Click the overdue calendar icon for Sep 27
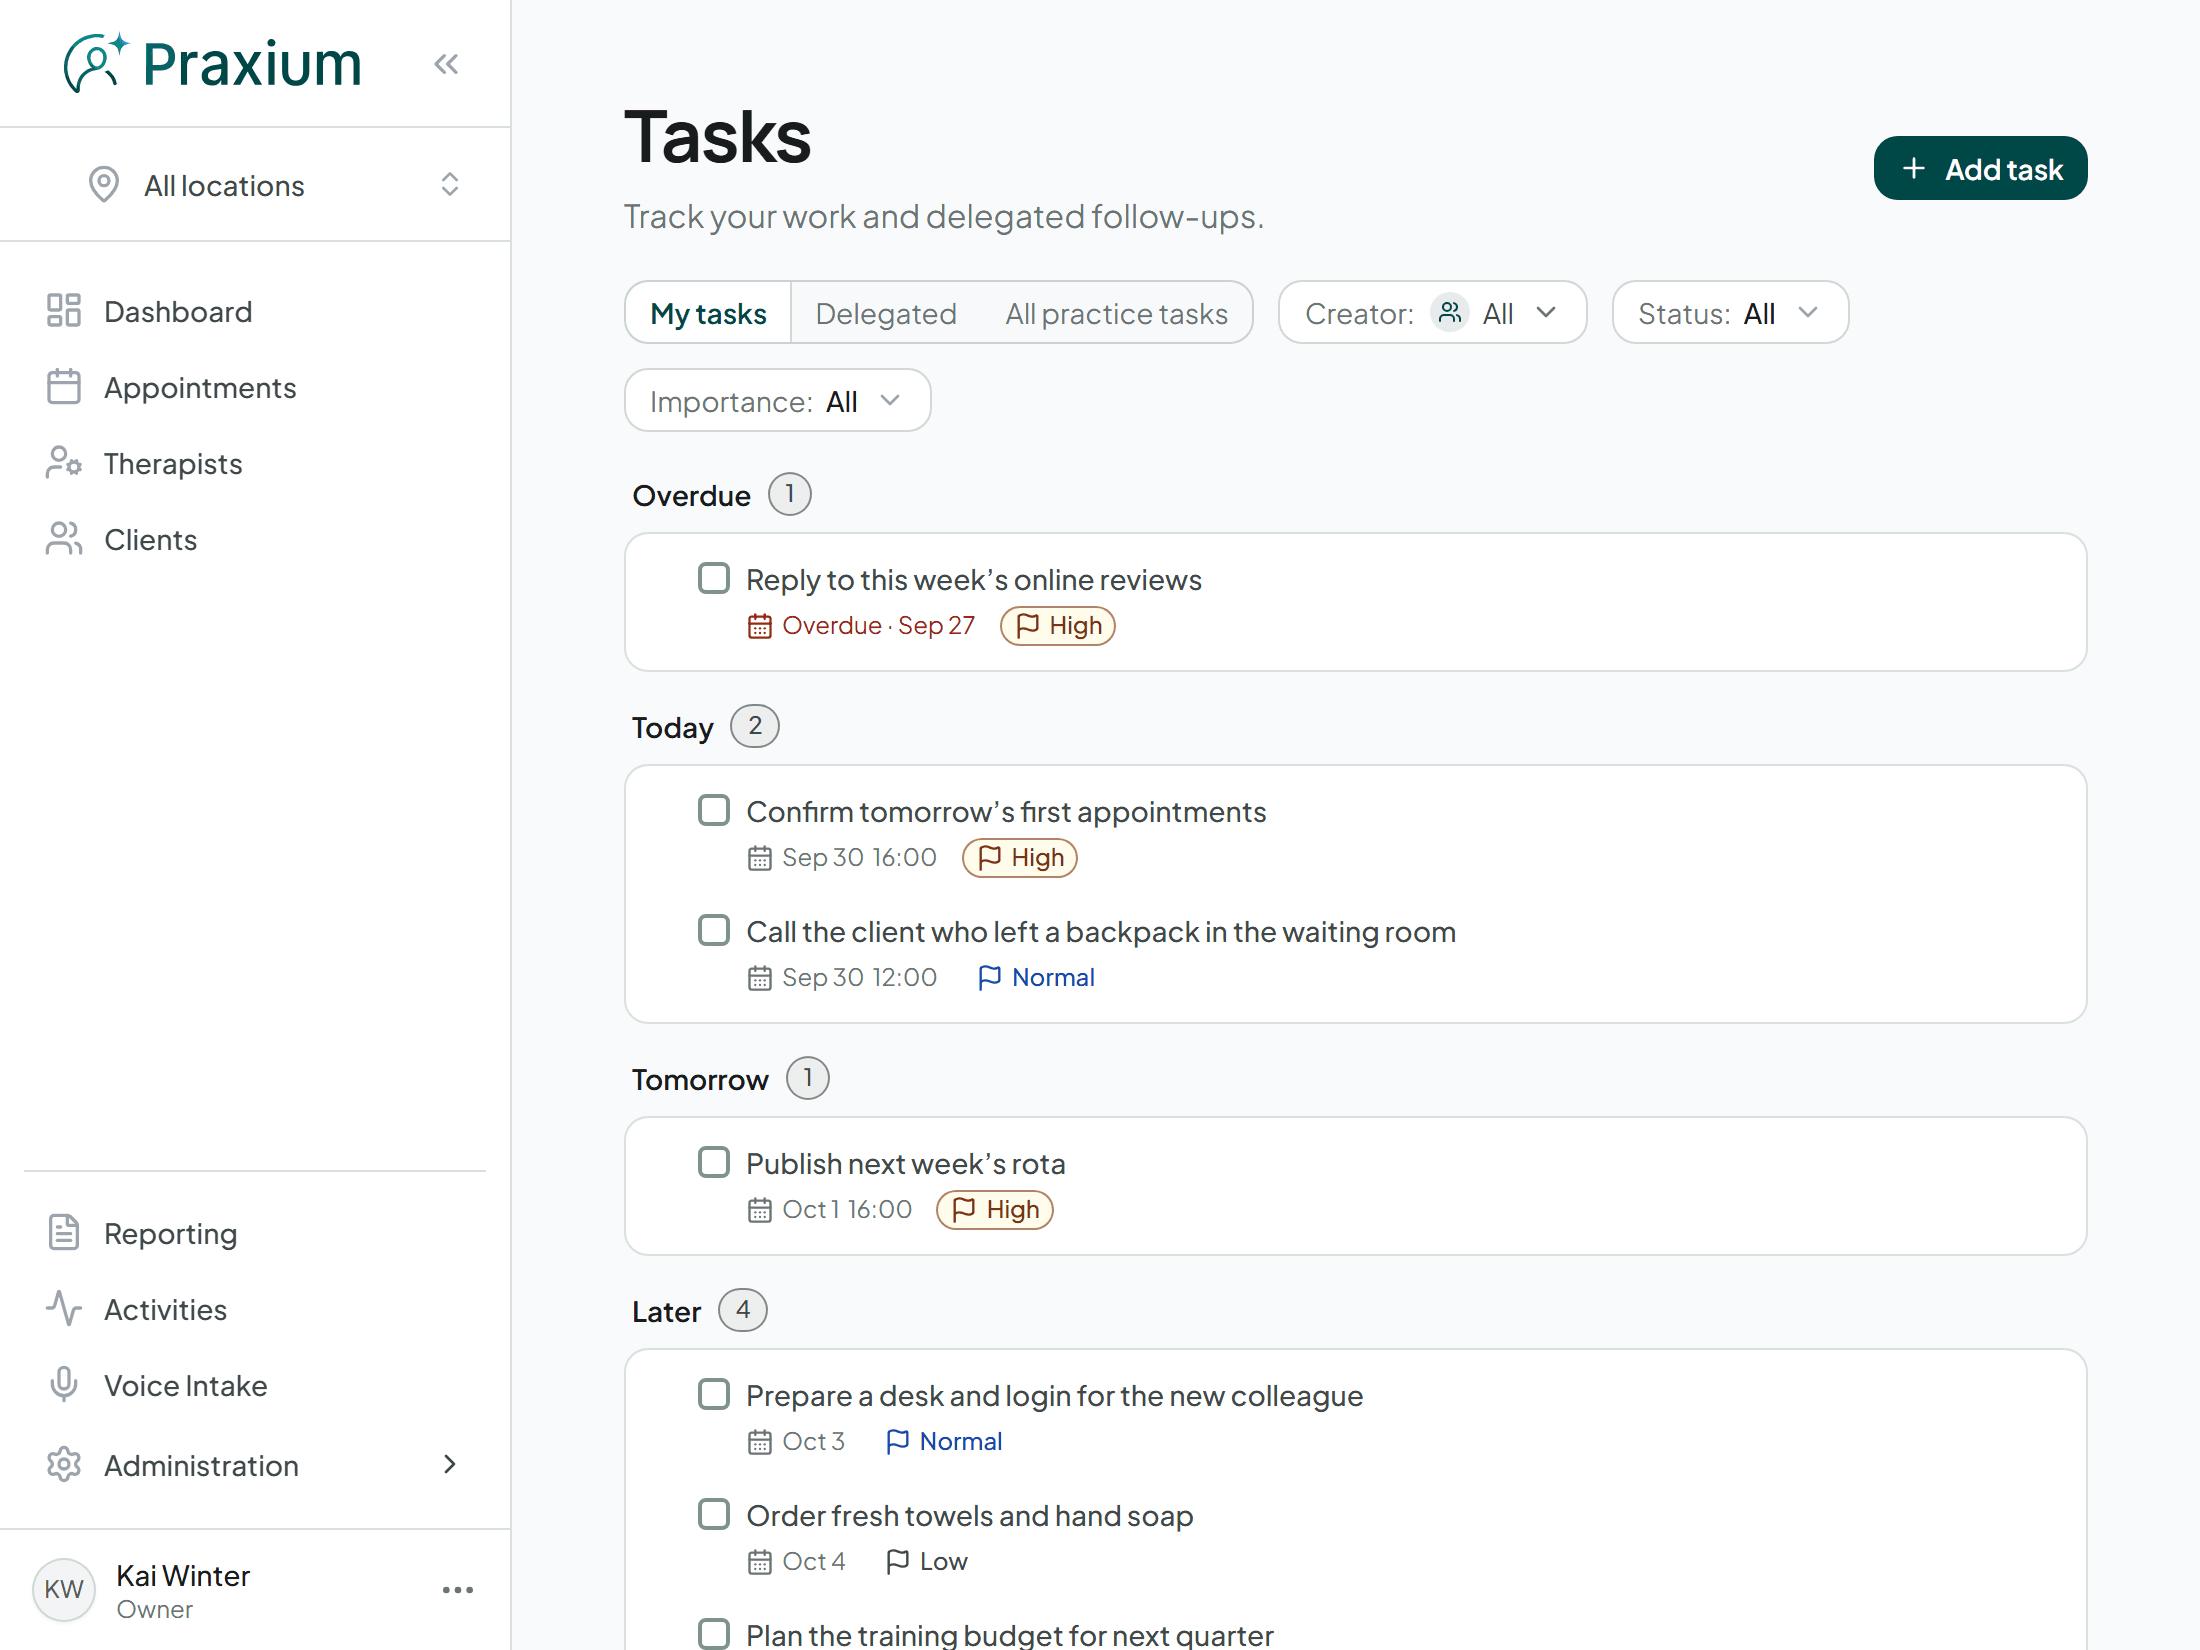2200x1650 pixels. 760,626
